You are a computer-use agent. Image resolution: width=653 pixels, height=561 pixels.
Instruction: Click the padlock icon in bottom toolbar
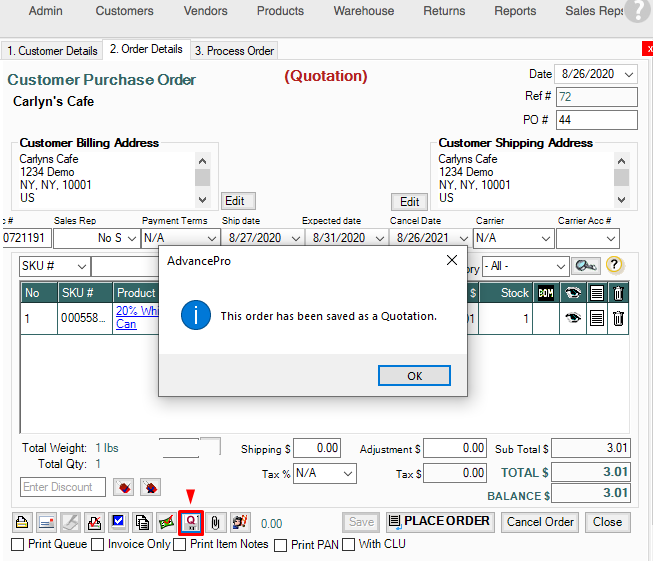(22, 522)
